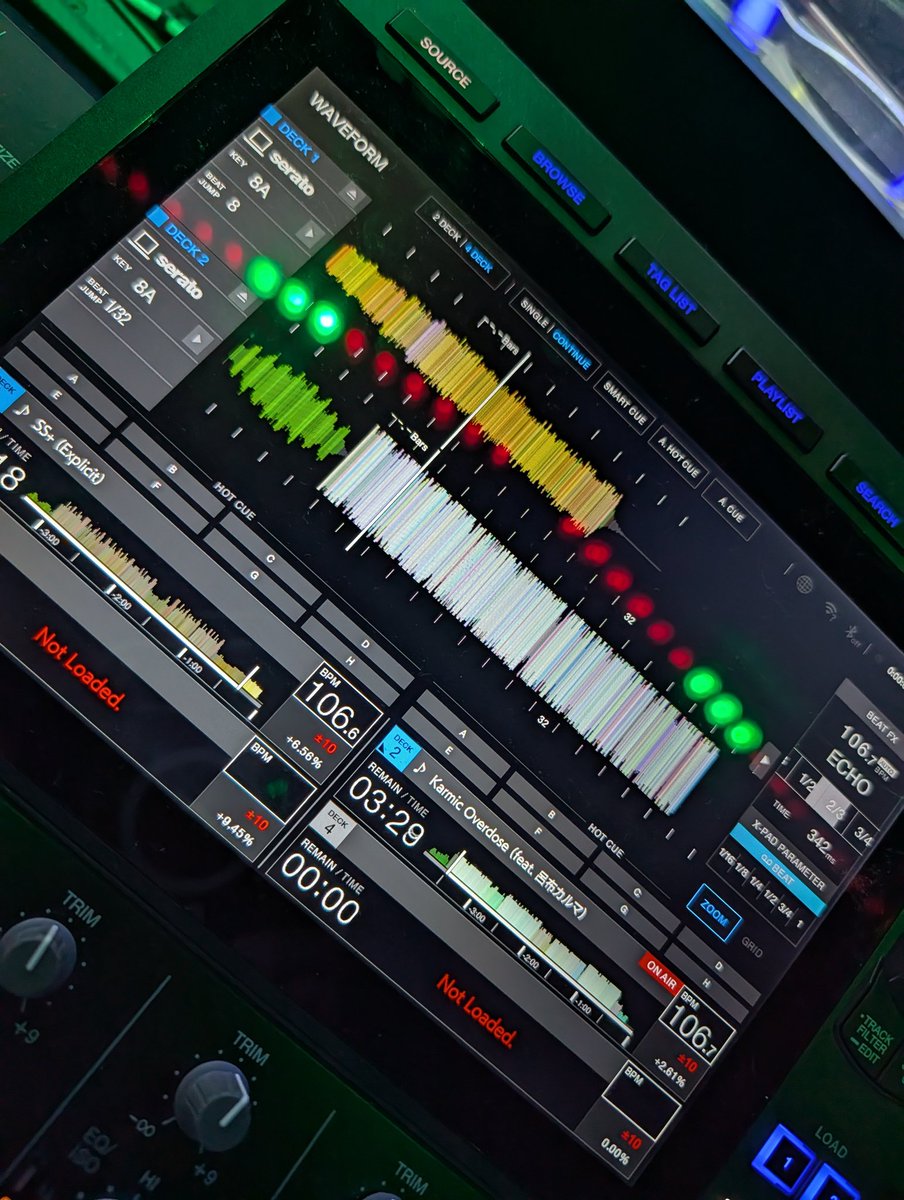This screenshot has width=904, height=1200.
Task: Tap the red ON AIR indicator
Action: 661,973
